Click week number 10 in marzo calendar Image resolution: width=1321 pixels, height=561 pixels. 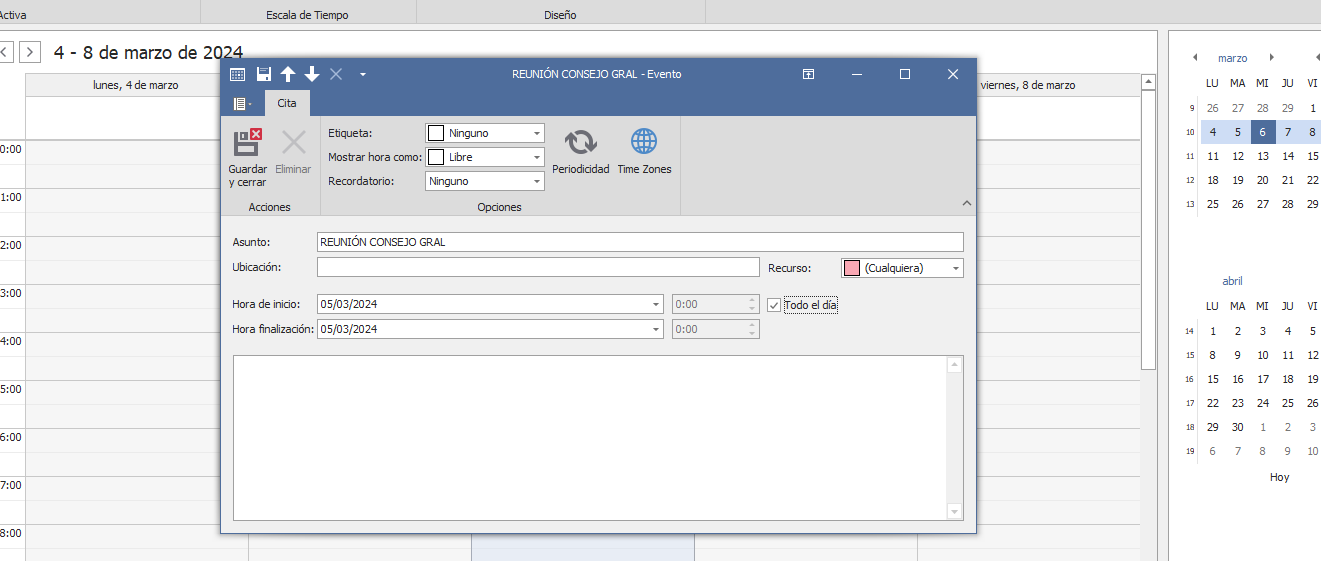(1190, 132)
